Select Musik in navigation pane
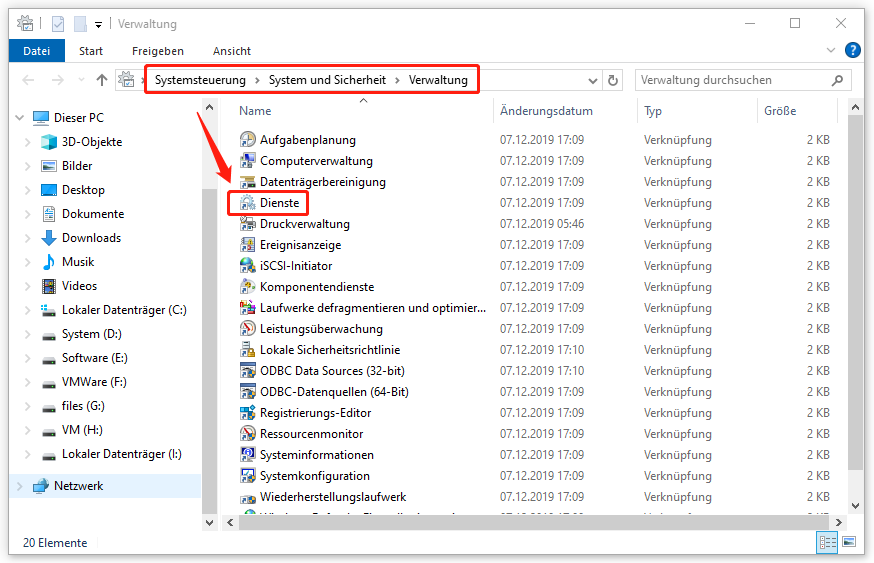Image resolution: width=874 pixels, height=563 pixels. (x=78, y=262)
